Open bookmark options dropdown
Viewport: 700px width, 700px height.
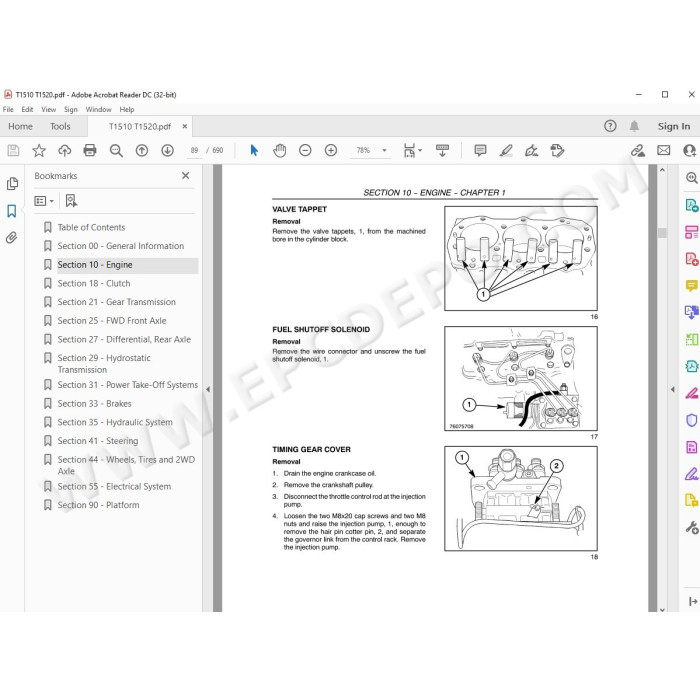44,201
